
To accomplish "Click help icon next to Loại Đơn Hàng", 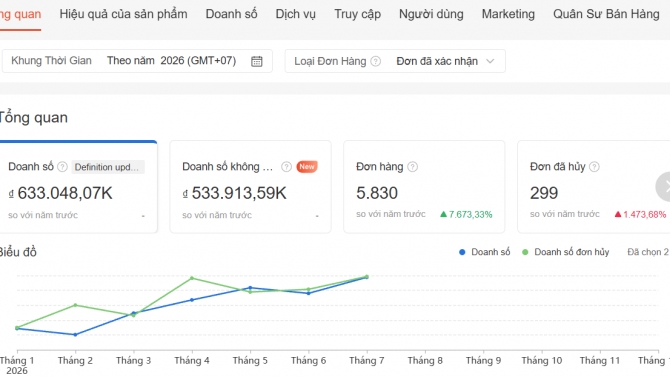I will [376, 61].
